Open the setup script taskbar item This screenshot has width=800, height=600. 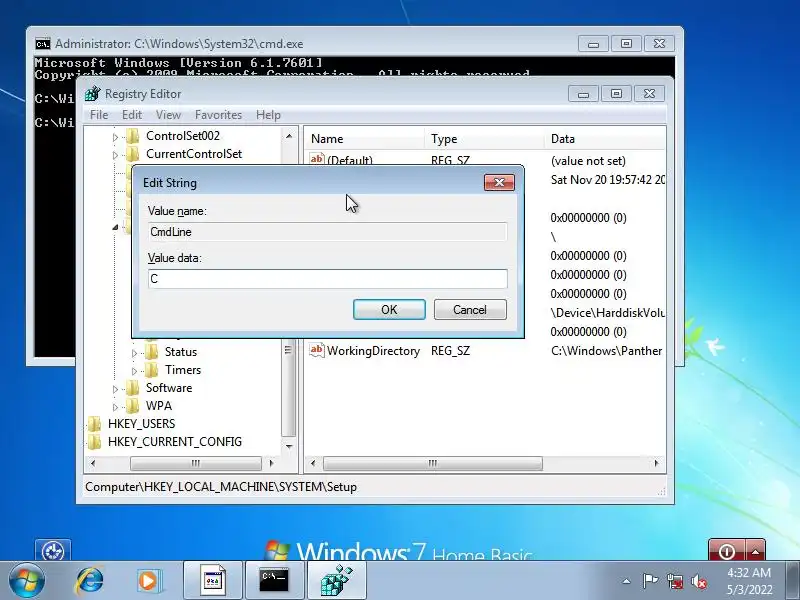pos(212,581)
